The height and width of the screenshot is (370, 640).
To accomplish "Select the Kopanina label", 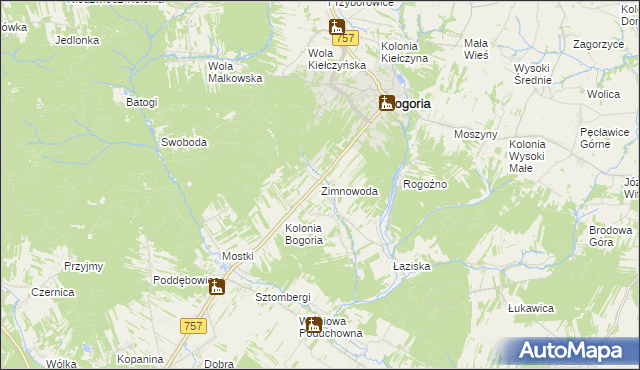I will tap(140, 359).
